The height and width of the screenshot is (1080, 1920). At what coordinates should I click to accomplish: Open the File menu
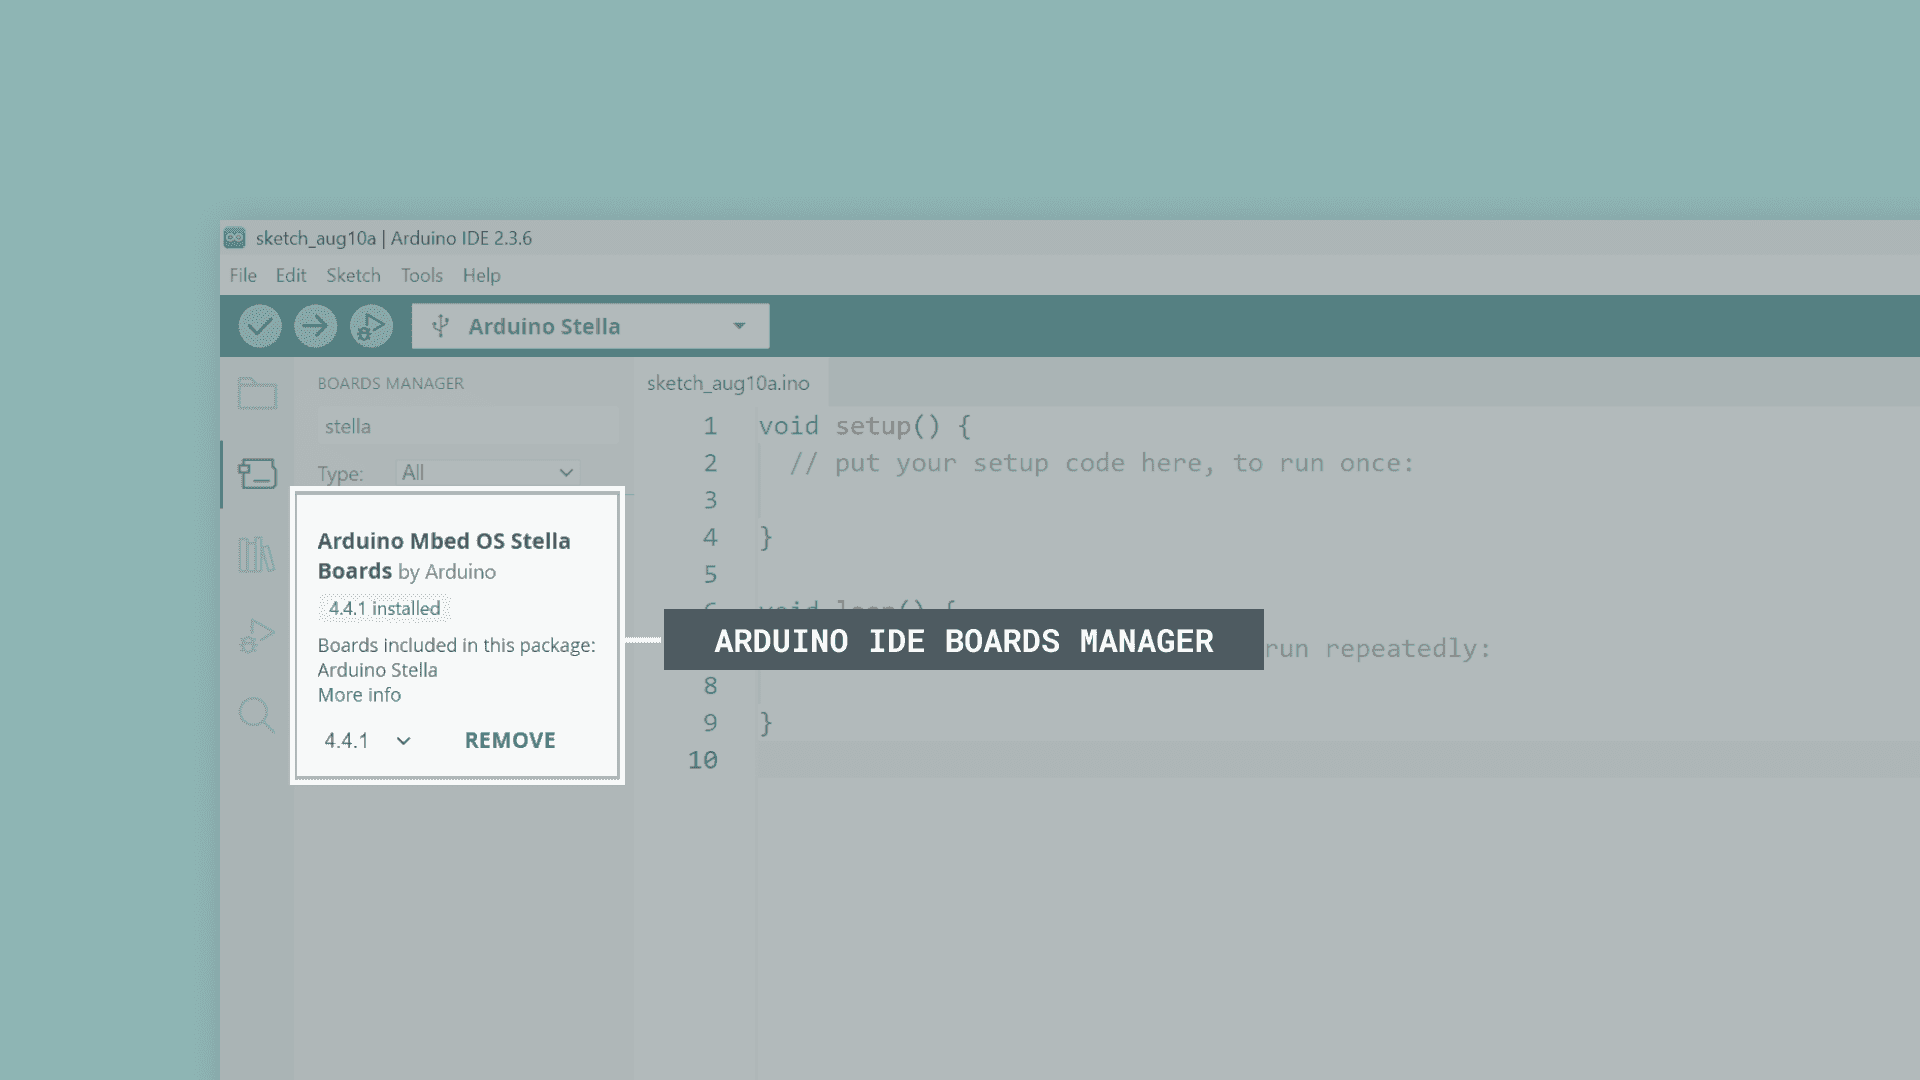pos(242,275)
